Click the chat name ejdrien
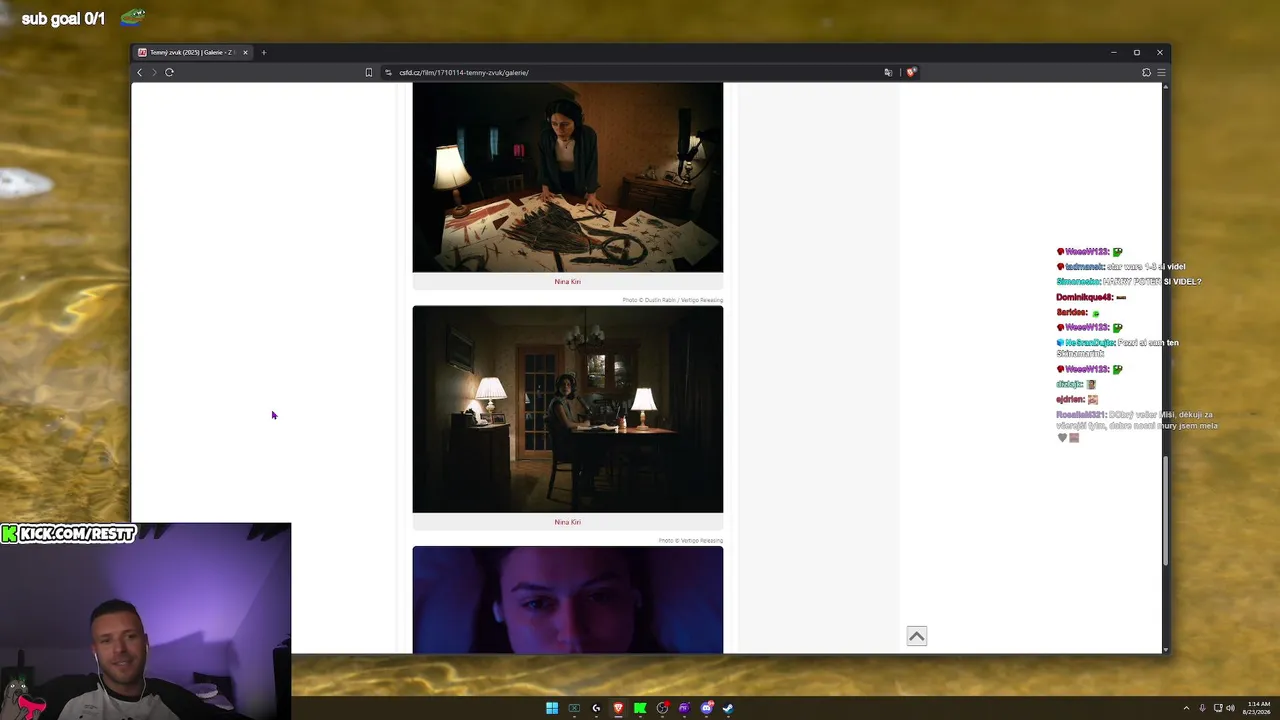Viewport: 1280px width, 720px height. pos(1070,400)
